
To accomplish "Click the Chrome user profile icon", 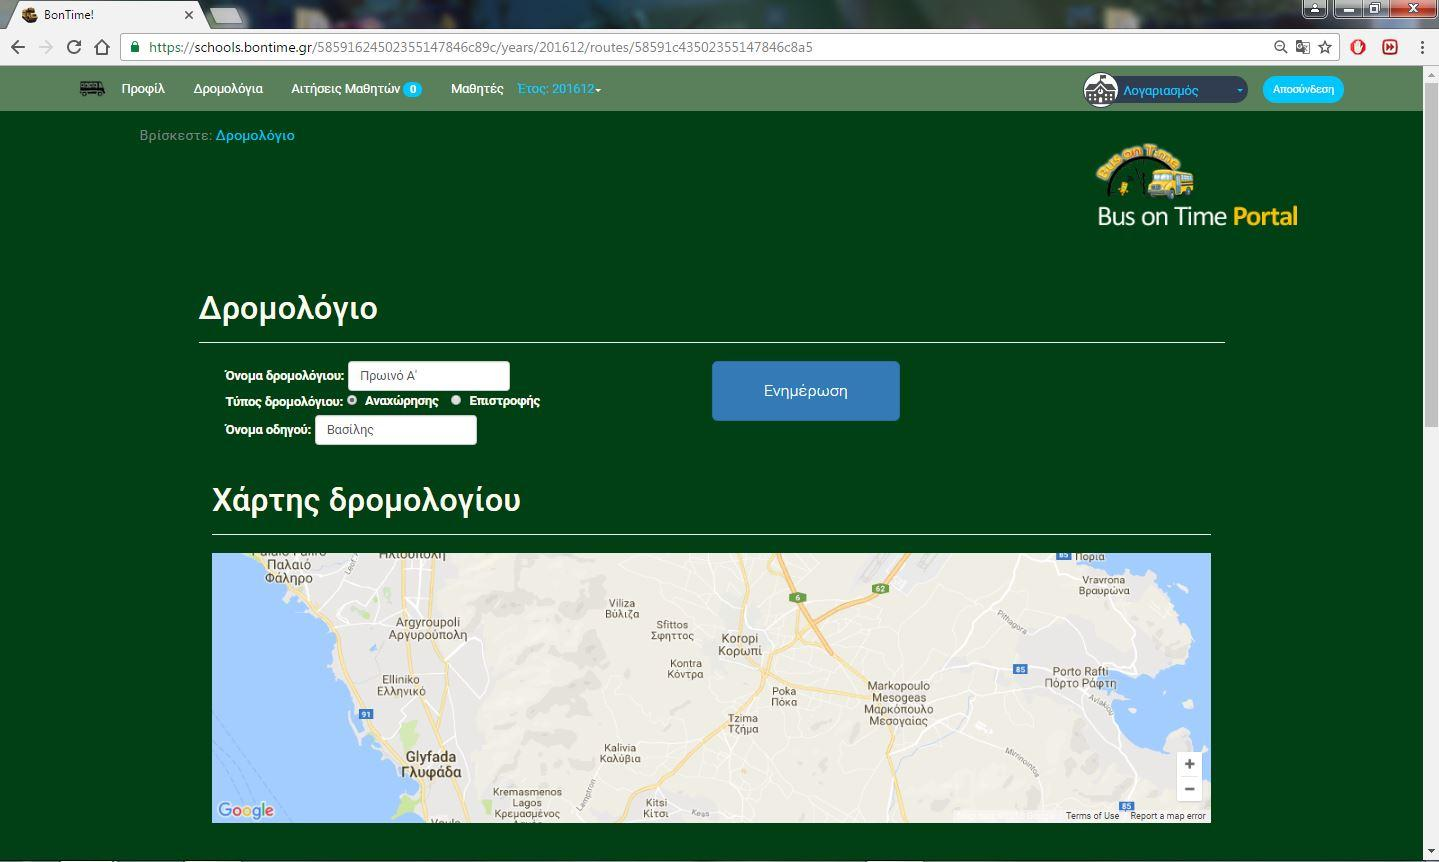I will [x=1314, y=9].
